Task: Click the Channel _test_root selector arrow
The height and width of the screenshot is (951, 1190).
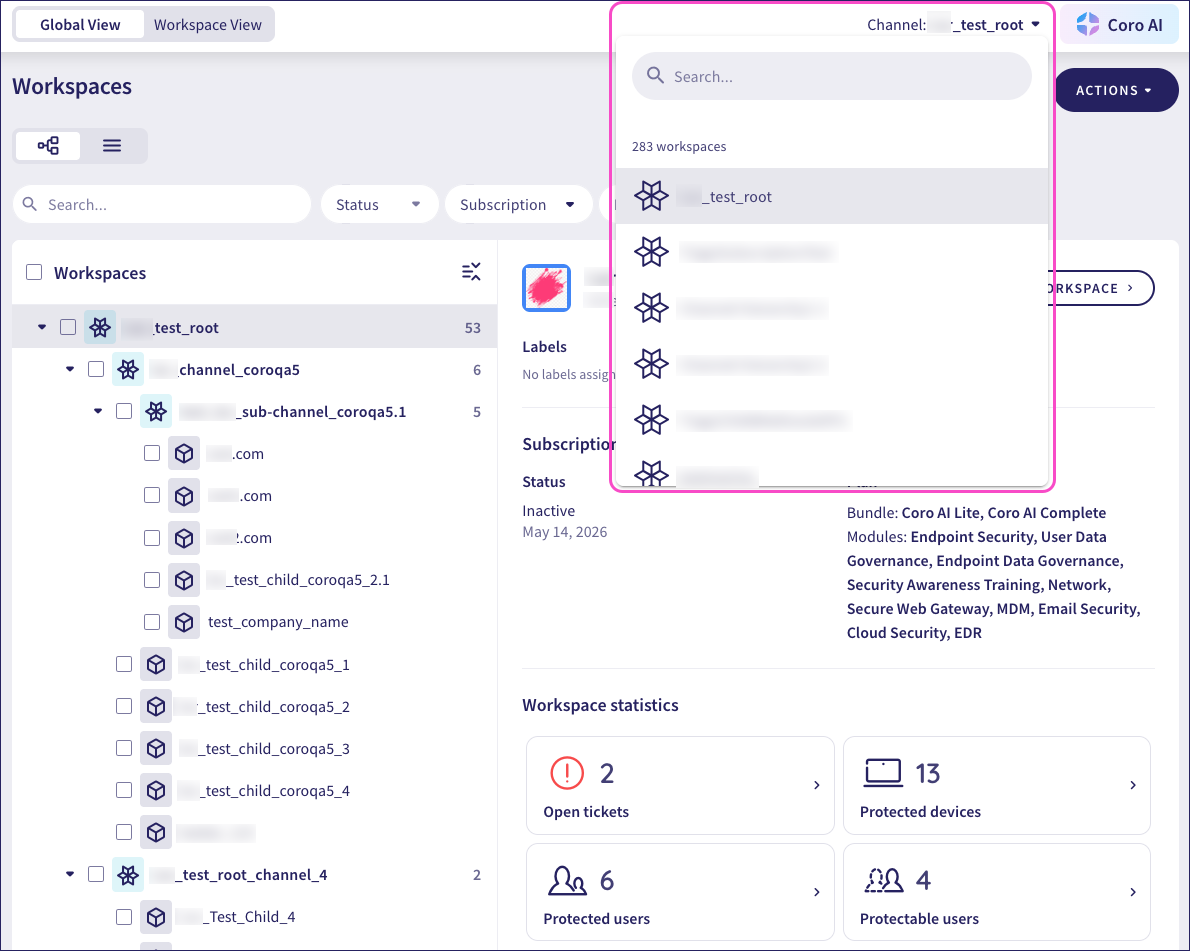Action: tap(1035, 25)
